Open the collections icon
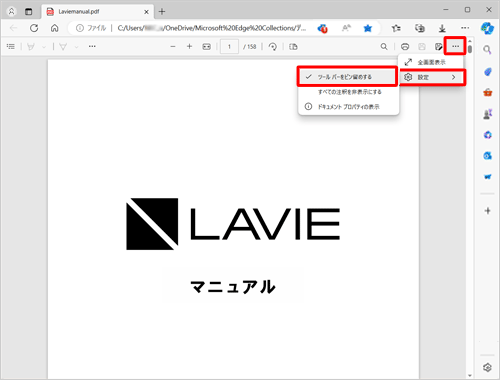The image size is (500, 380). (420, 28)
